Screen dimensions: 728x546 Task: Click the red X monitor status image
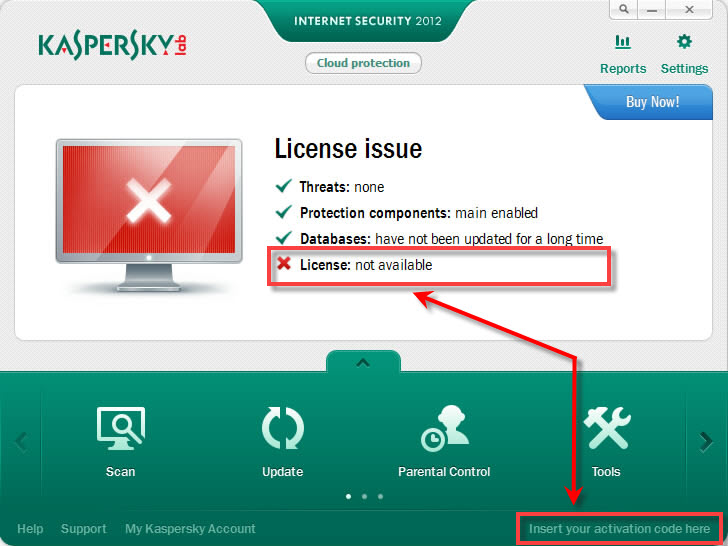click(149, 214)
